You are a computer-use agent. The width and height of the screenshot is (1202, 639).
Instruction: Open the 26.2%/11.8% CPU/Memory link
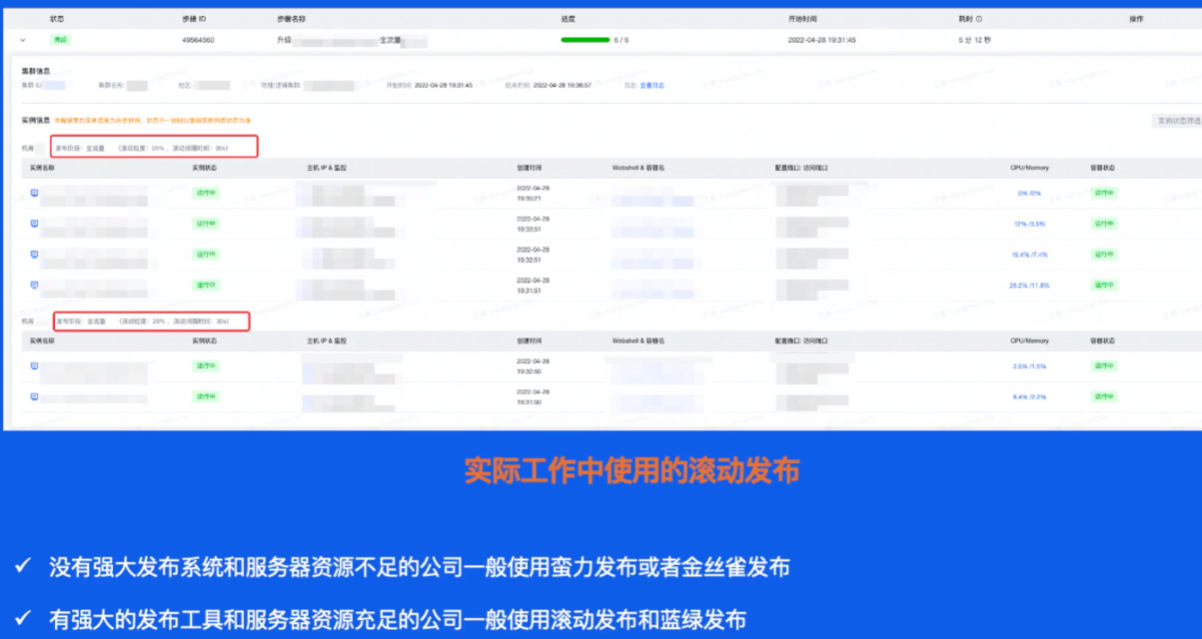(x=1029, y=286)
